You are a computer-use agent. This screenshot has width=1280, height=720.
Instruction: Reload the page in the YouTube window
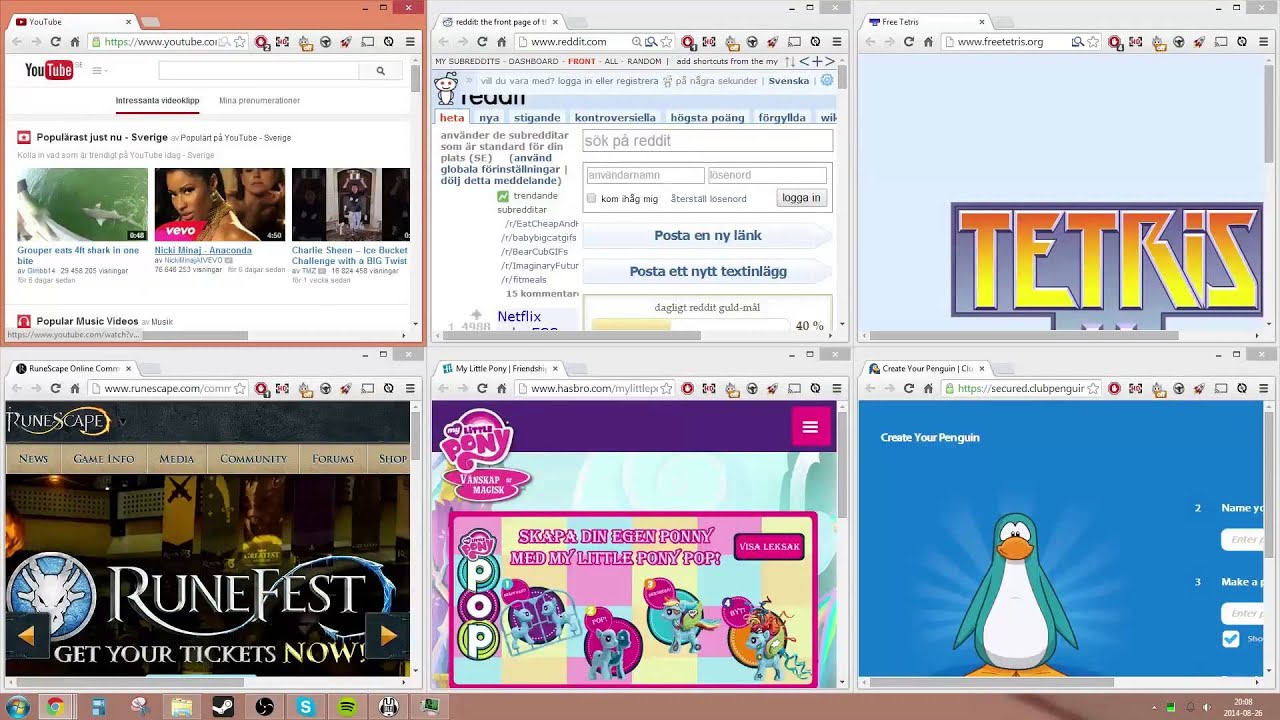(x=55, y=42)
